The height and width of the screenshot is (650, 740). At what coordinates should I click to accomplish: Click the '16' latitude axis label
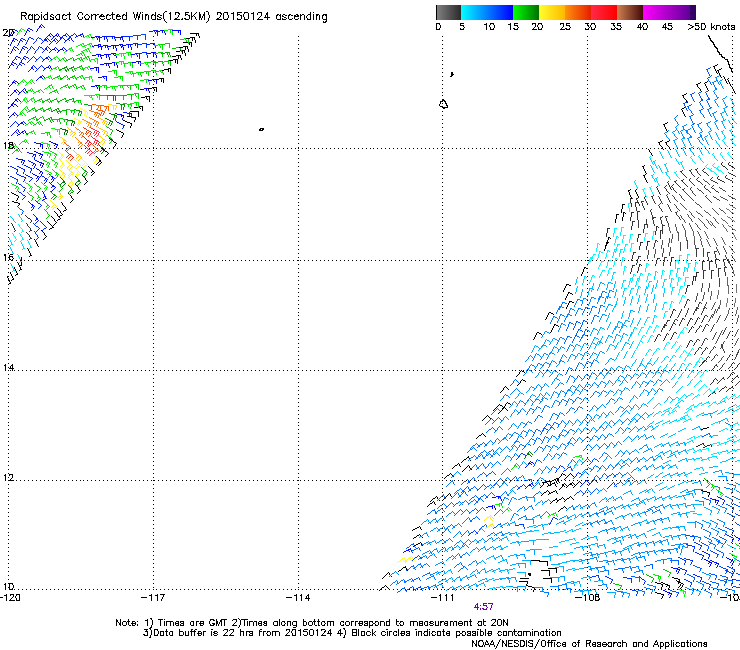[8, 257]
